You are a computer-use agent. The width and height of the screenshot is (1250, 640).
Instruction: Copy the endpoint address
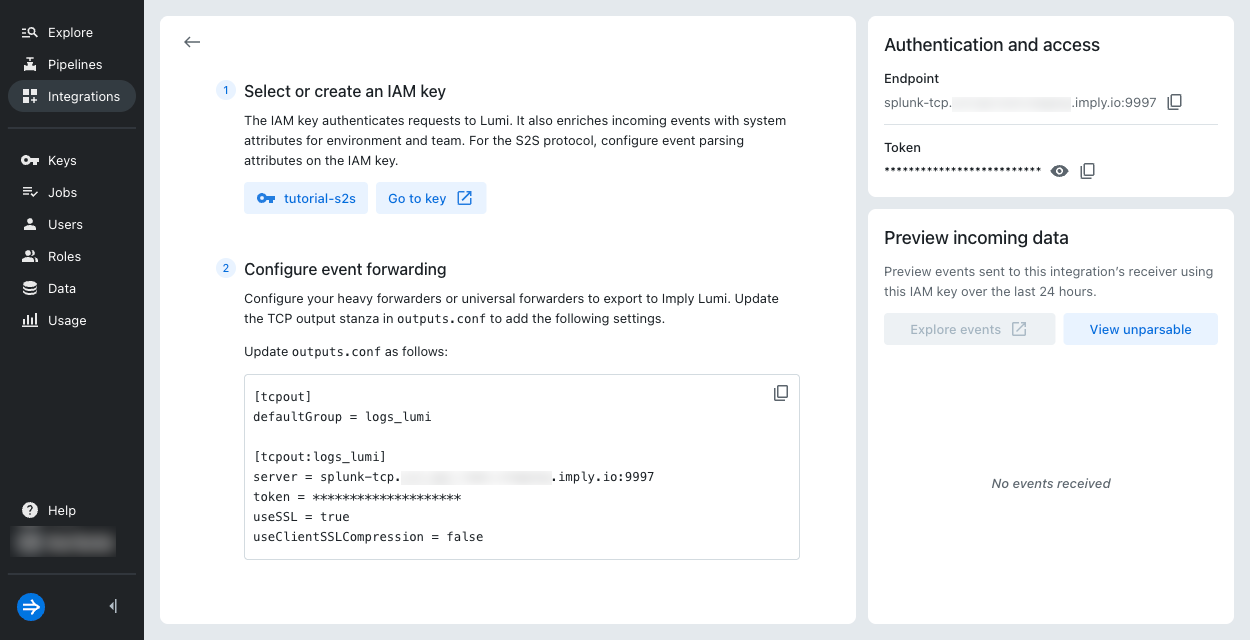pos(1175,102)
